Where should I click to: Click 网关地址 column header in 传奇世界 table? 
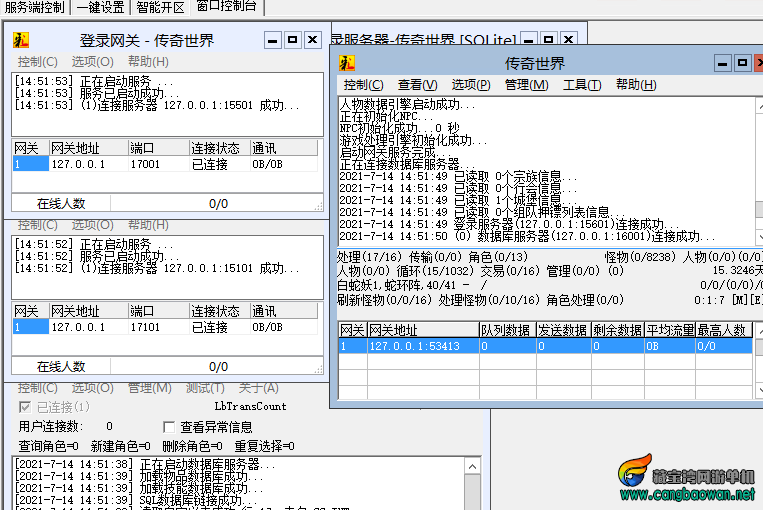(x=423, y=330)
